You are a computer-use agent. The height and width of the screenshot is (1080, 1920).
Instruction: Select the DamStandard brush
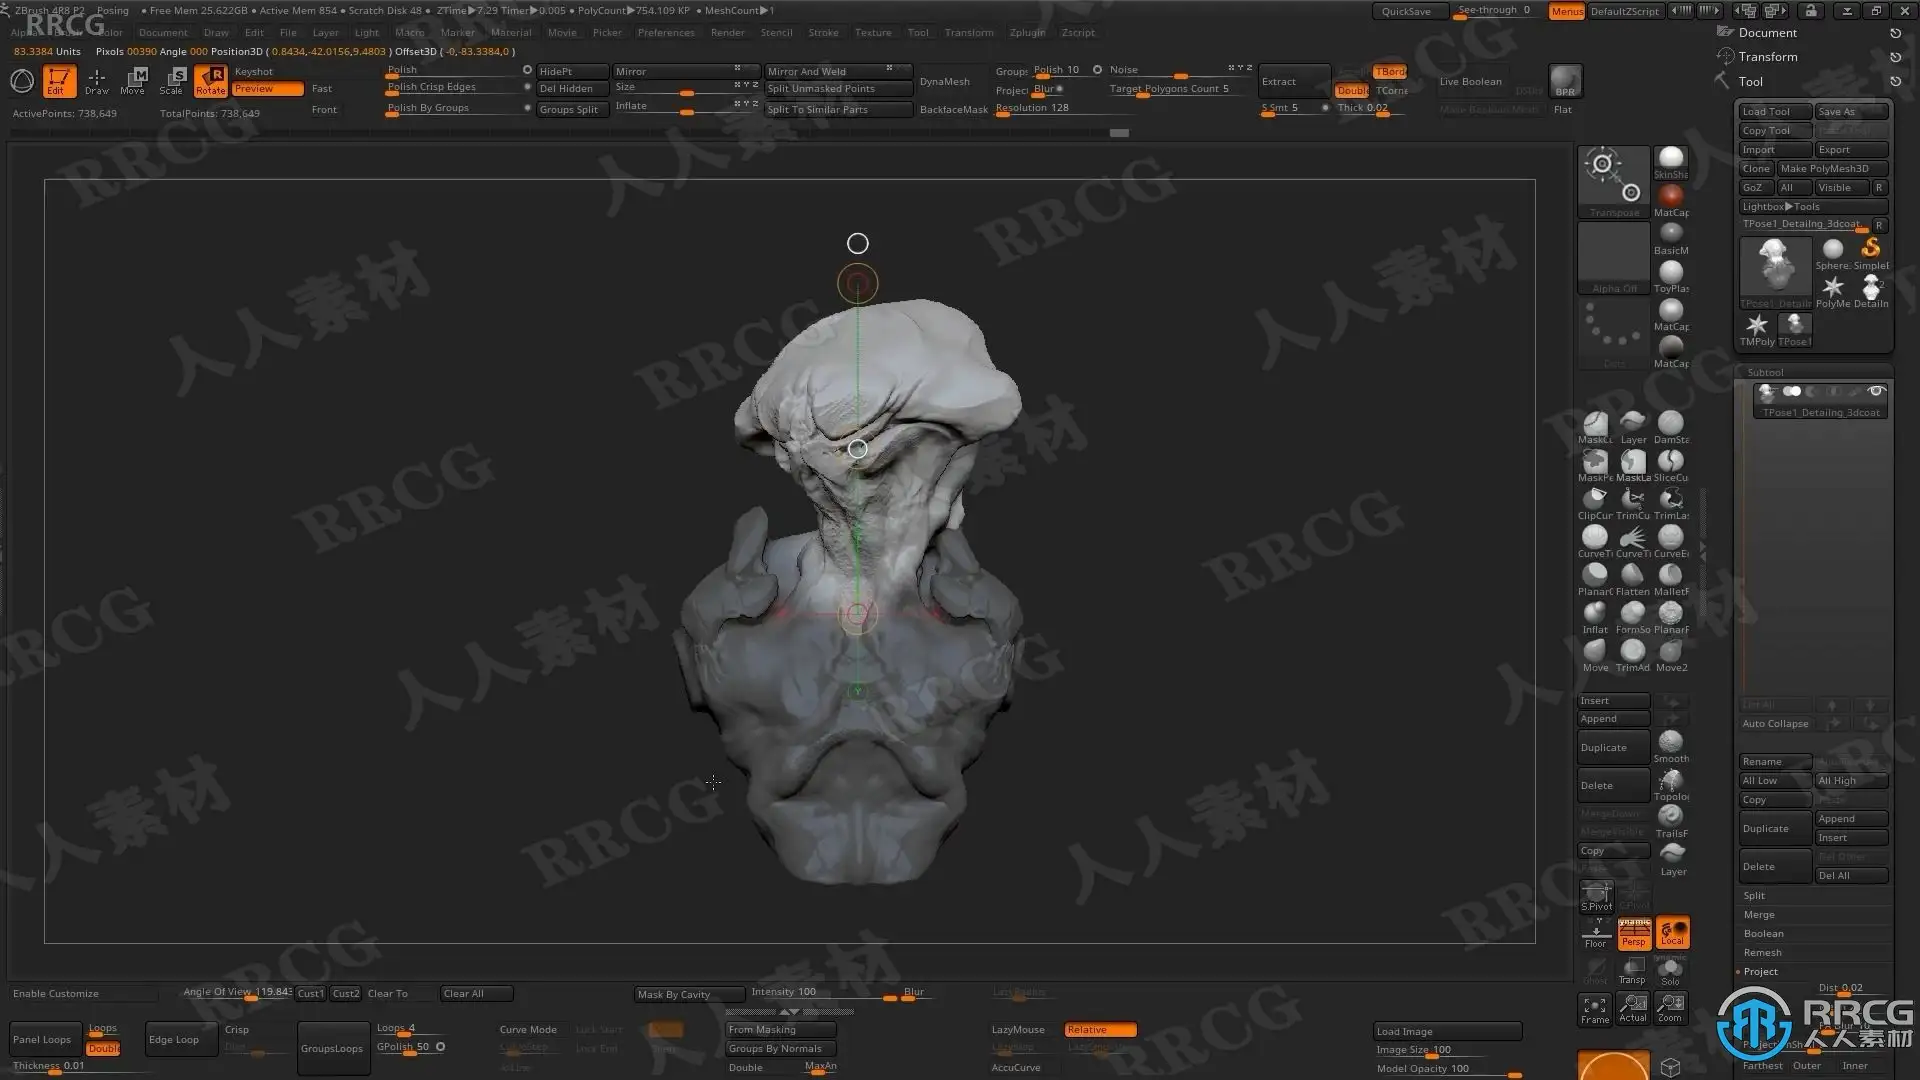point(1670,425)
